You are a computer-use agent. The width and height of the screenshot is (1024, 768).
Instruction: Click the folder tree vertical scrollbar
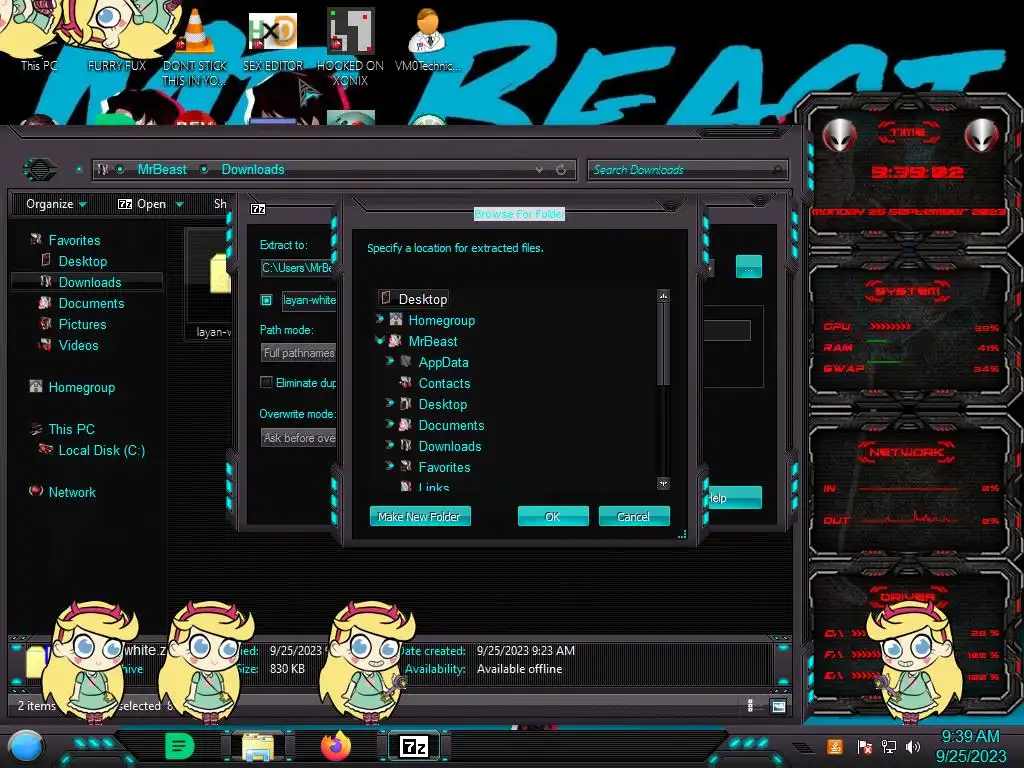pos(664,344)
